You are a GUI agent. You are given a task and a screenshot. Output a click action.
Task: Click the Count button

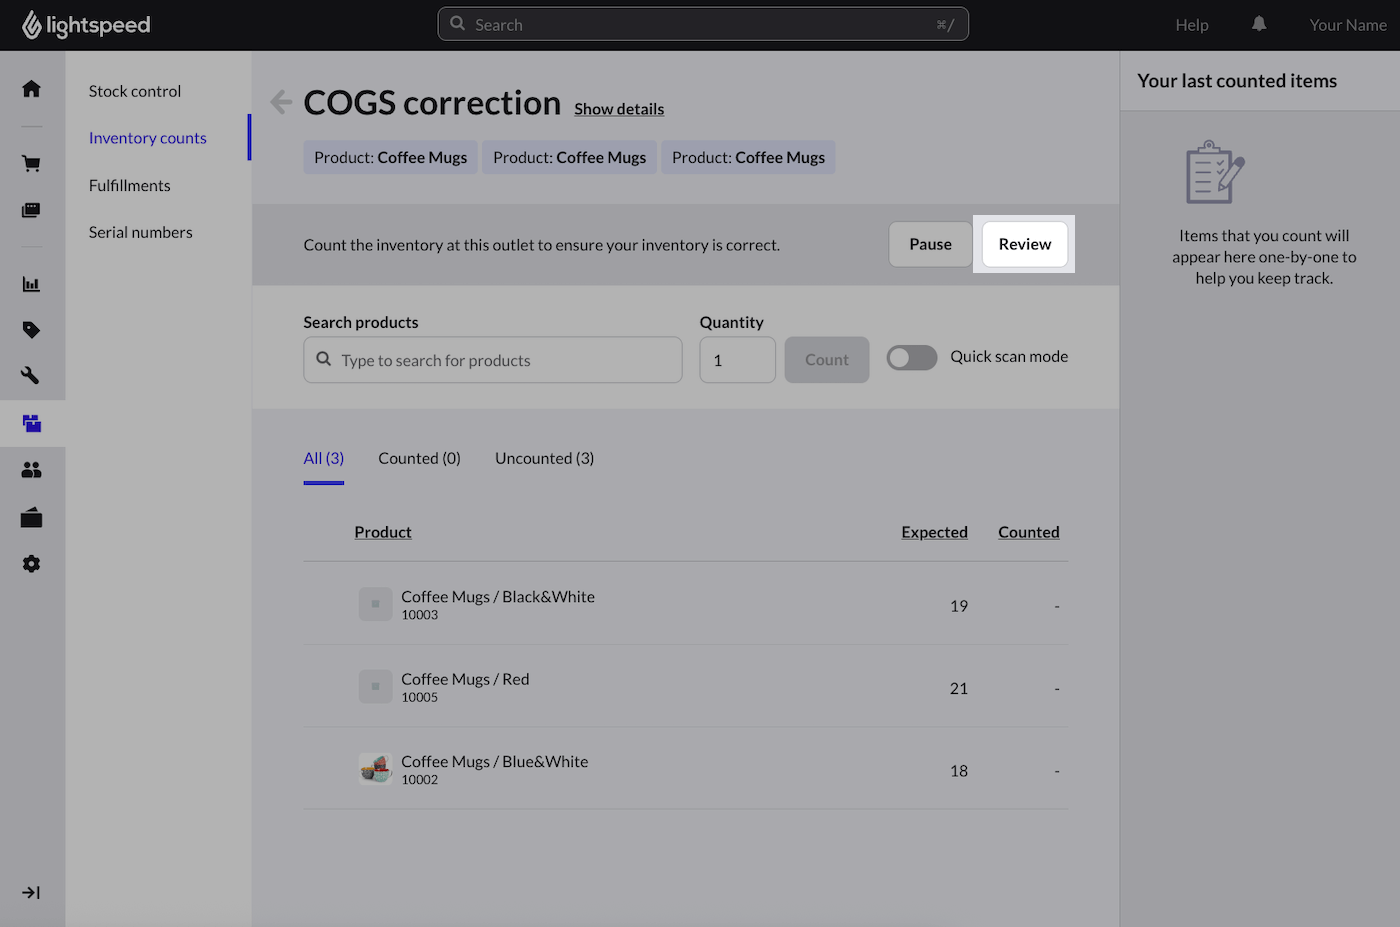tap(827, 360)
